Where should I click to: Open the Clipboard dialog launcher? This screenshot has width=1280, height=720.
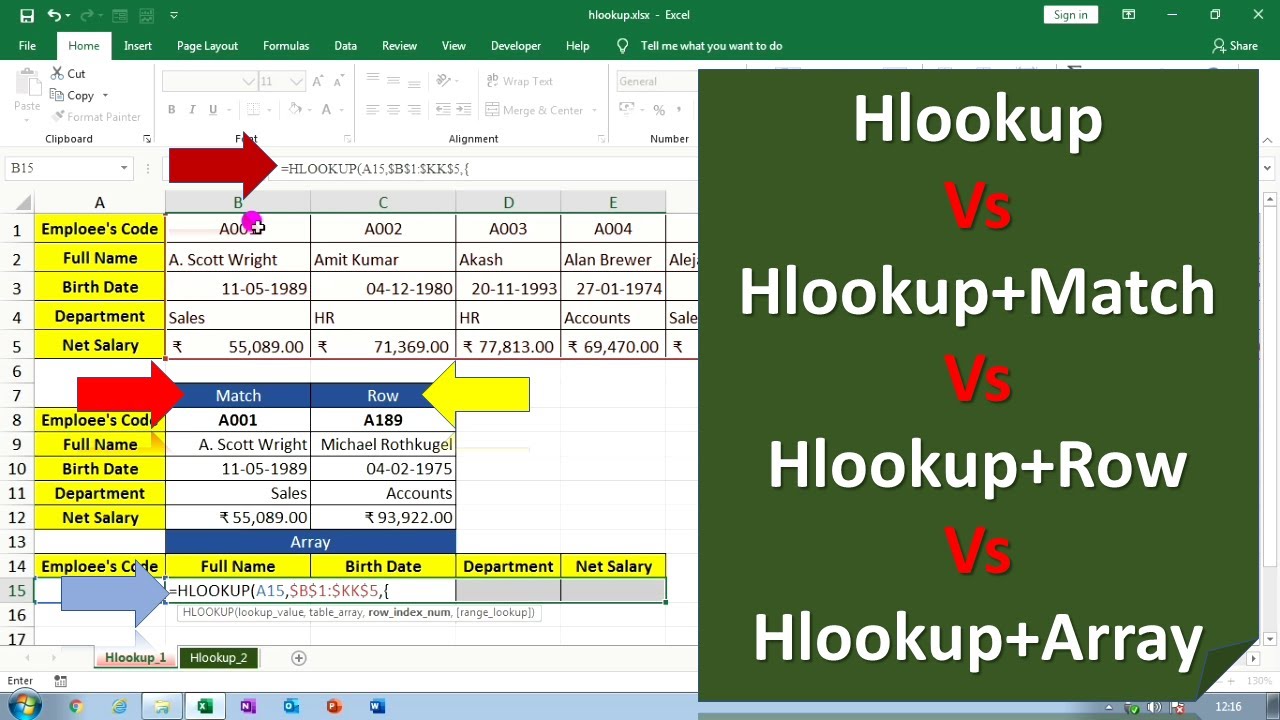pyautogui.click(x=146, y=139)
